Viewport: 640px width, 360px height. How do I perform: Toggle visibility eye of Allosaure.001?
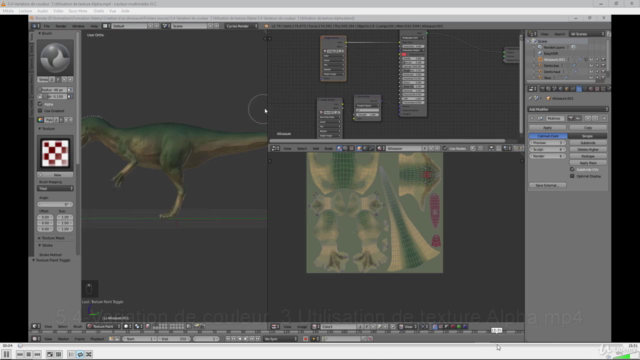pyautogui.click(x=591, y=60)
